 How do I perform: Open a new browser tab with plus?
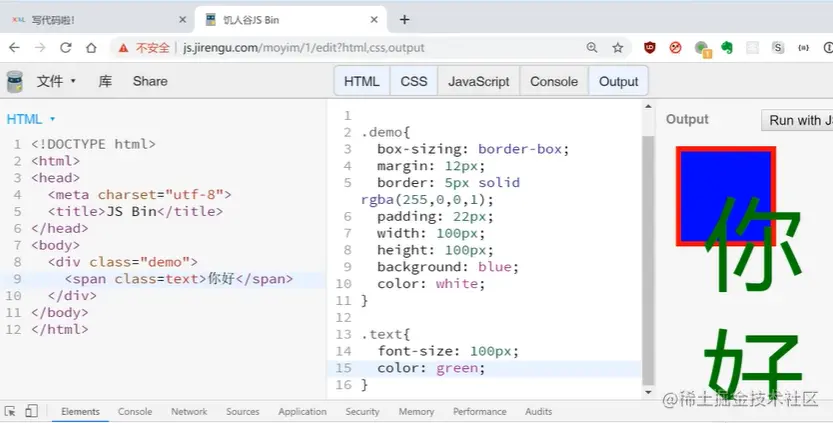pyautogui.click(x=404, y=20)
